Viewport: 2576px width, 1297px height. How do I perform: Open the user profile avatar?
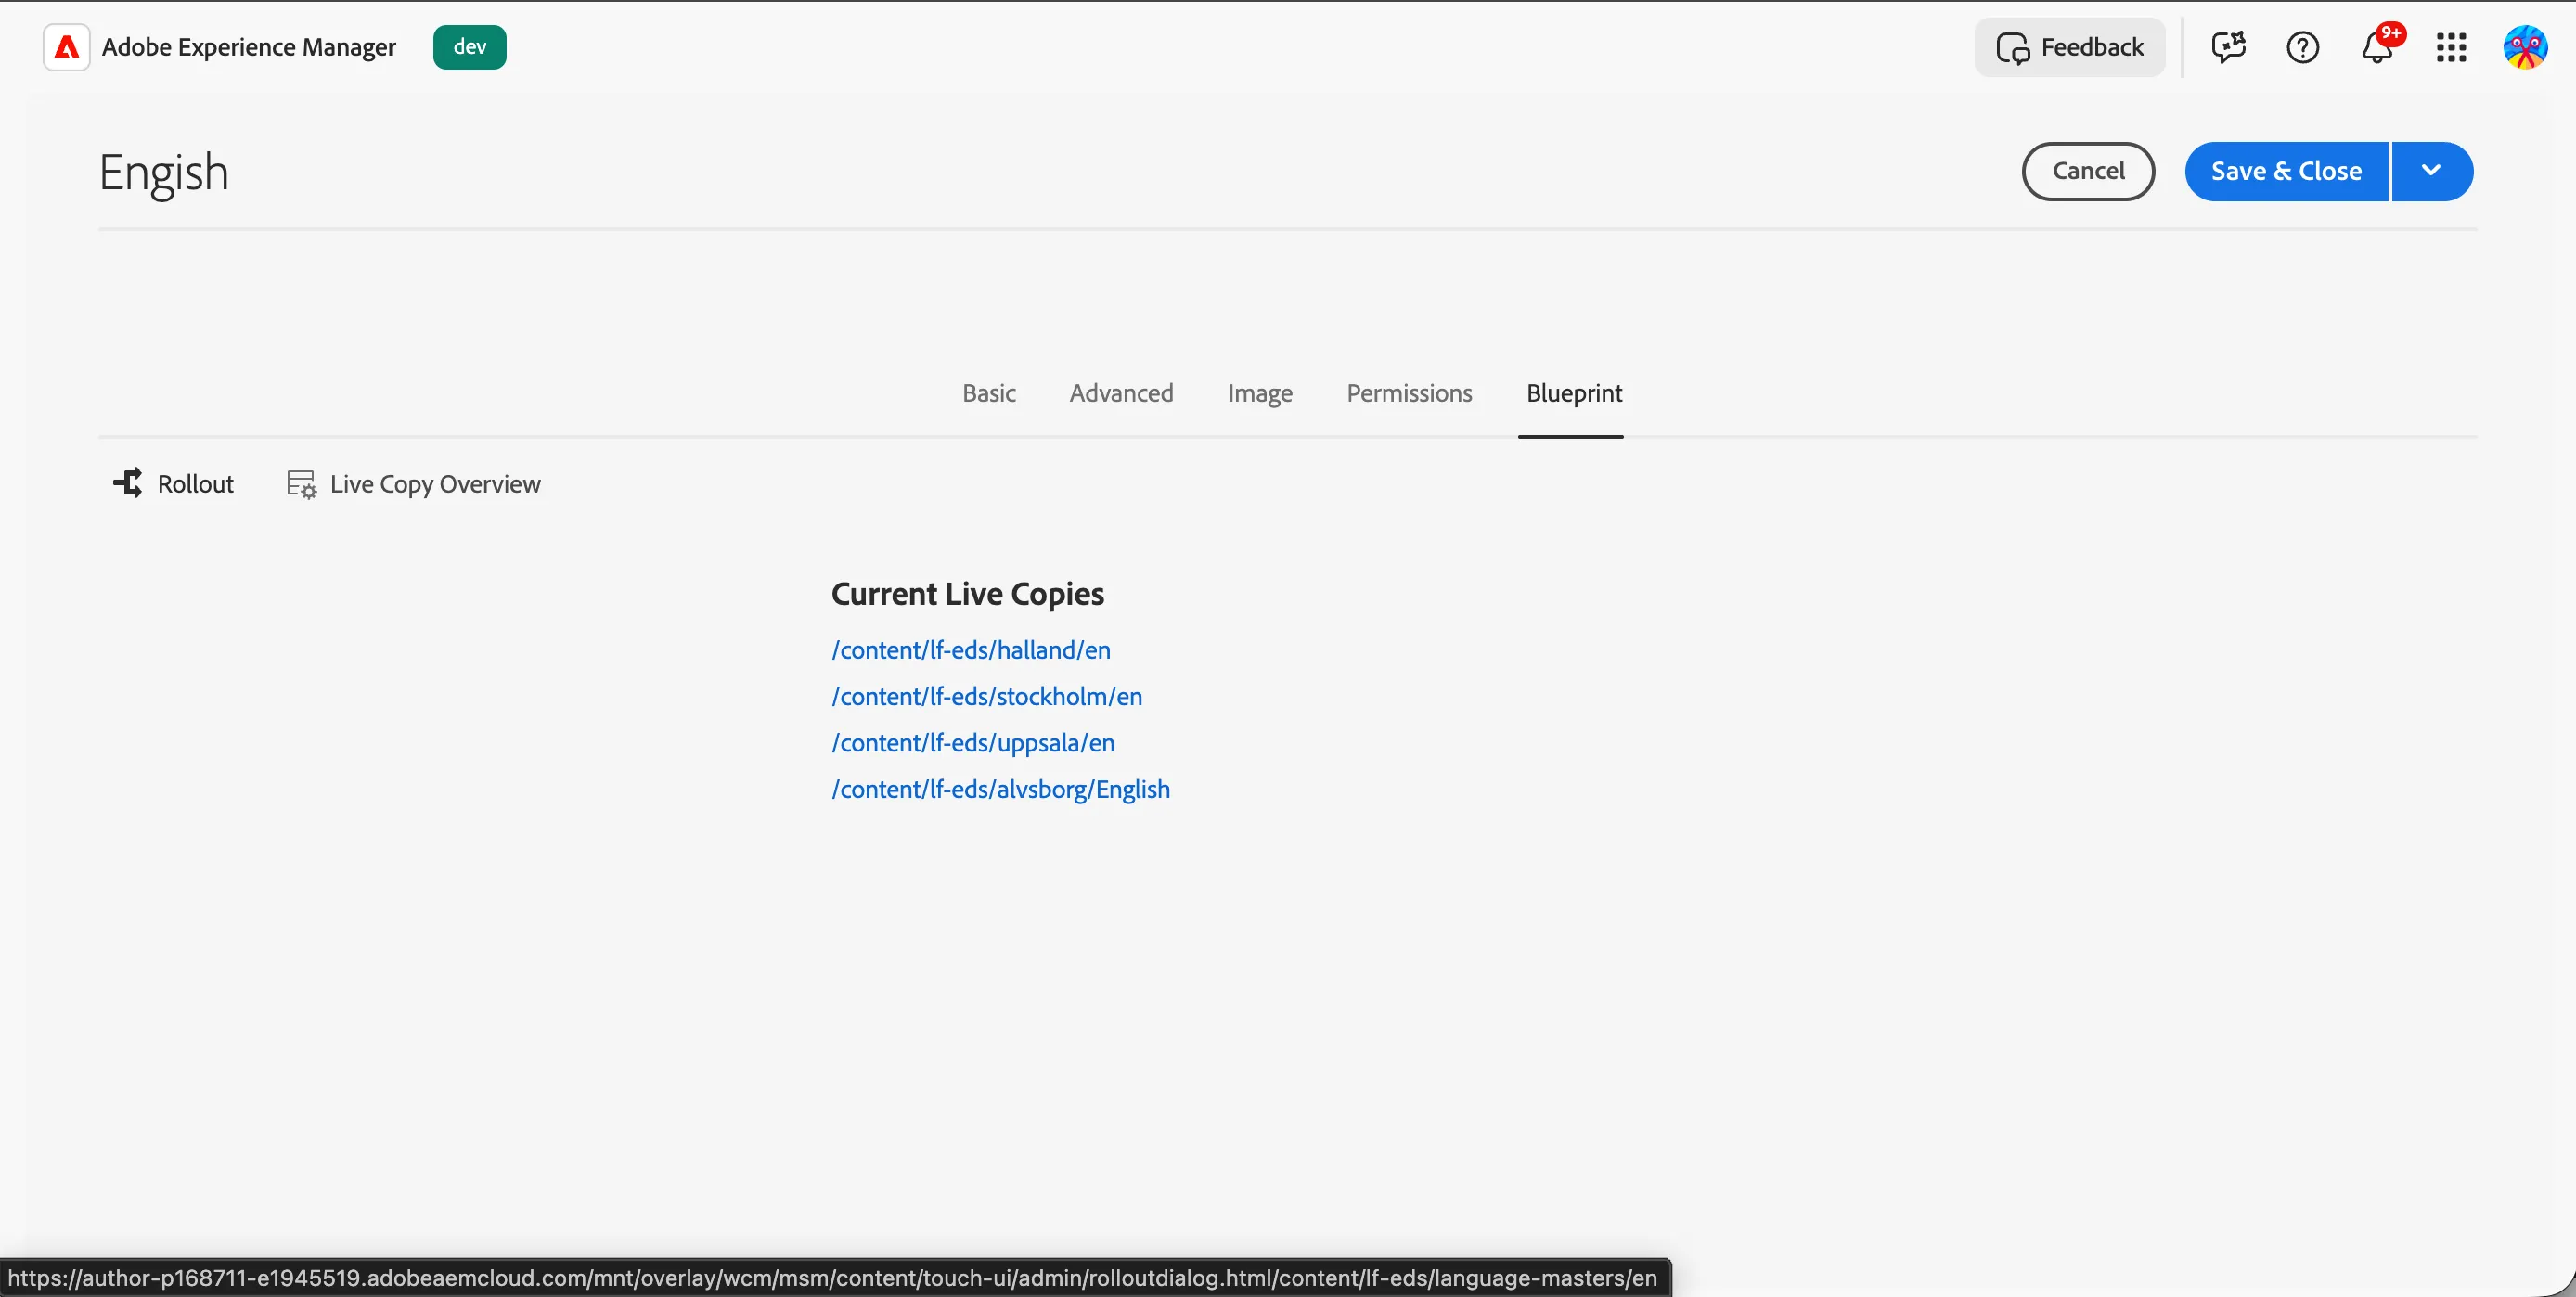2525,47
